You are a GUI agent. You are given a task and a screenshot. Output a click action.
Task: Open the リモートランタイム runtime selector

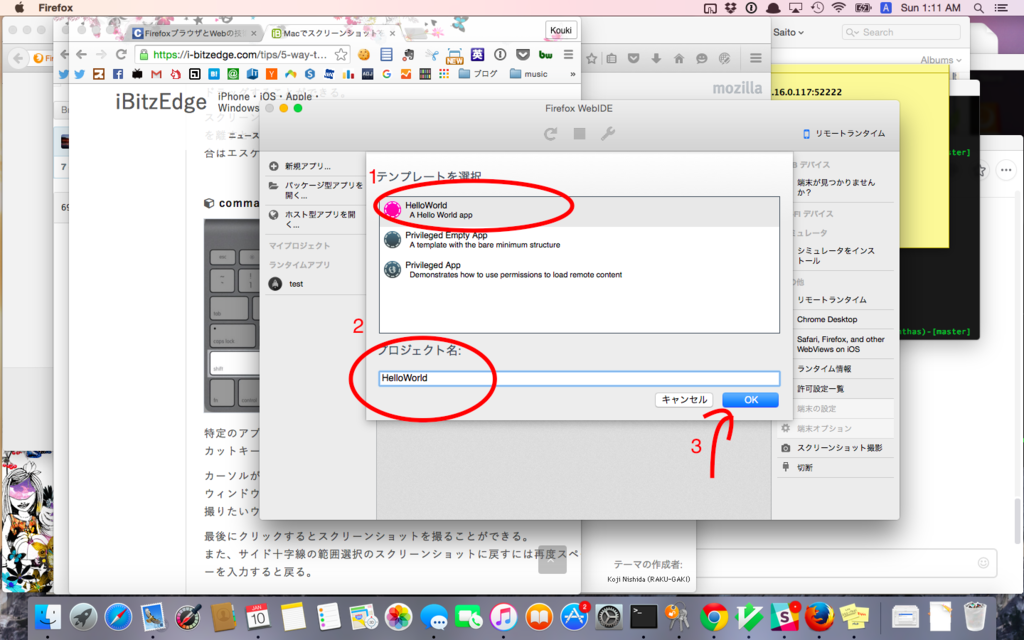(x=844, y=133)
